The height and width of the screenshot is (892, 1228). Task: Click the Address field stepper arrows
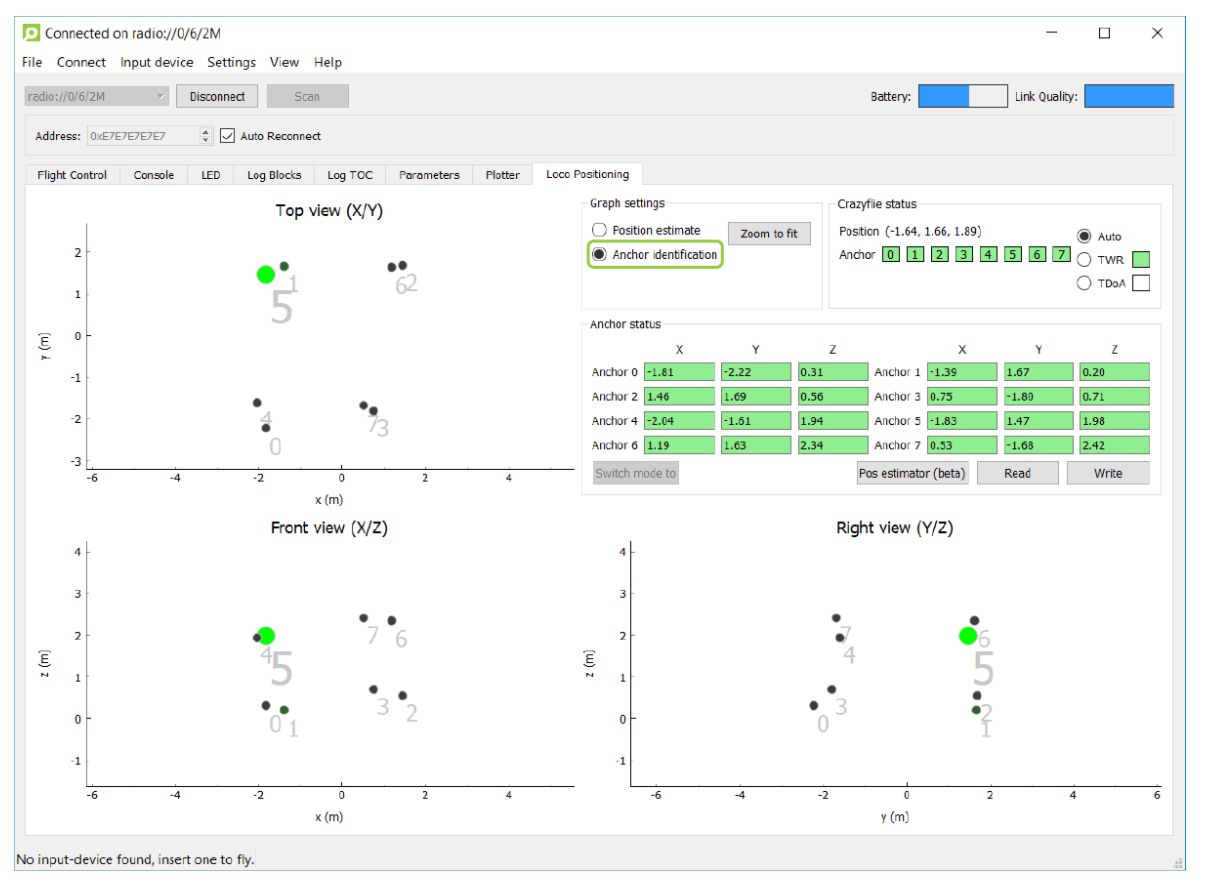[206, 136]
